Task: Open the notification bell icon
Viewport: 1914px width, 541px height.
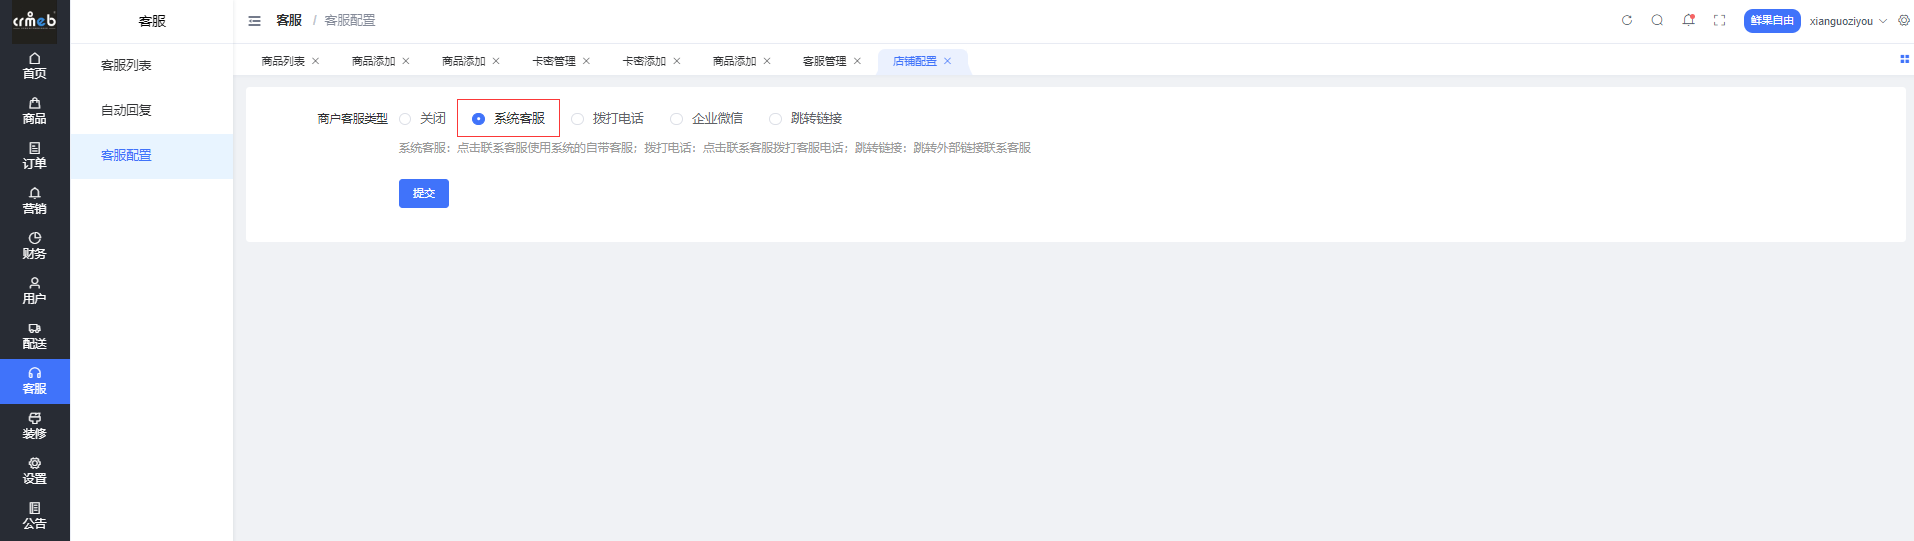Action: (x=1688, y=20)
